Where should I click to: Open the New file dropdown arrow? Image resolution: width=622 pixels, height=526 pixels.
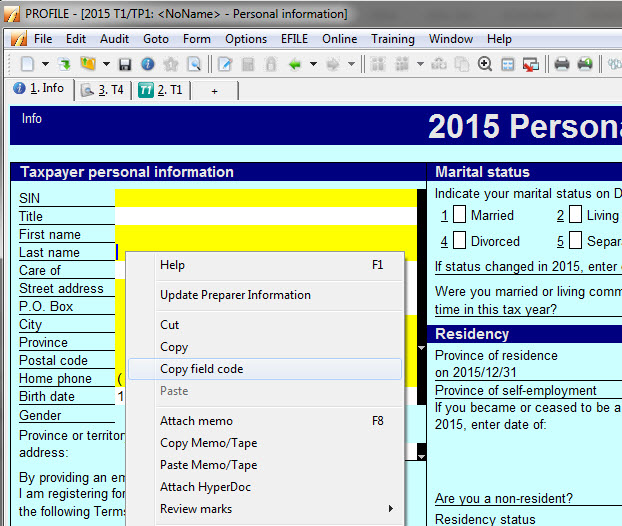[45, 63]
